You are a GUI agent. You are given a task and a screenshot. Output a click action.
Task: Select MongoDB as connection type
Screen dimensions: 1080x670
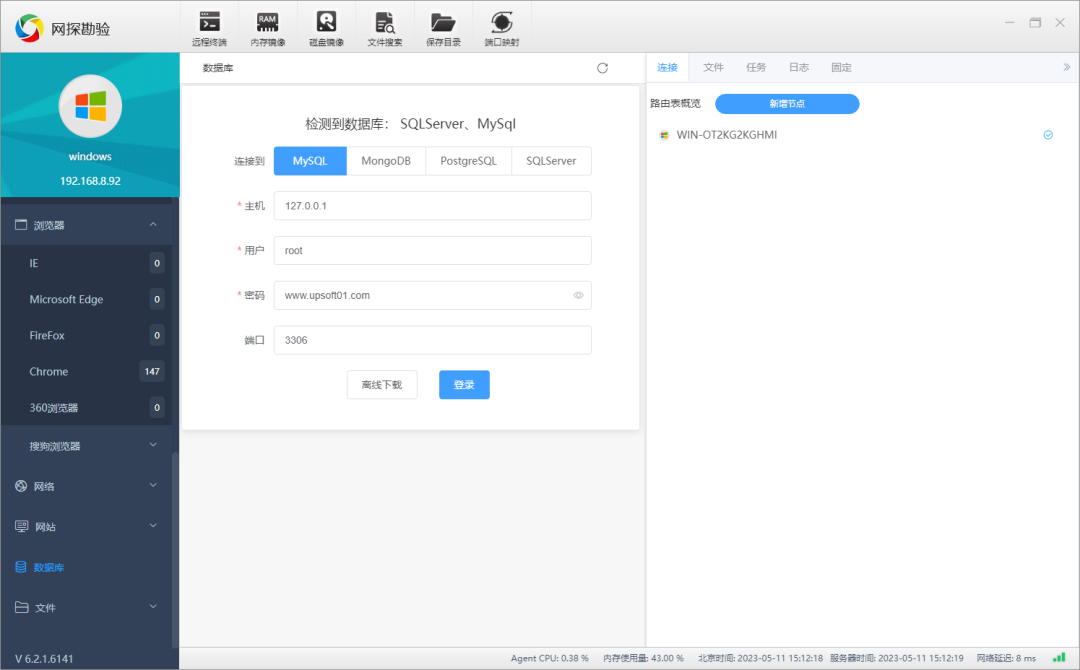click(386, 161)
